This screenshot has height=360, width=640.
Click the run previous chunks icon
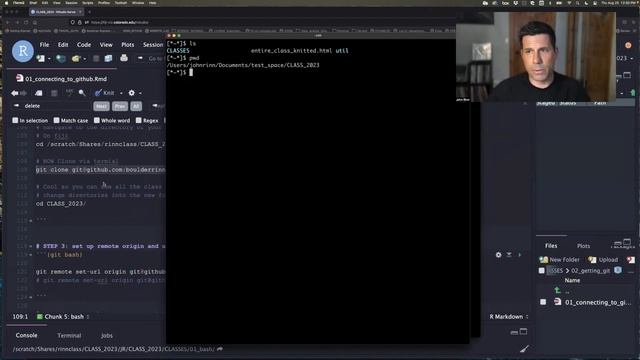pos(509,255)
